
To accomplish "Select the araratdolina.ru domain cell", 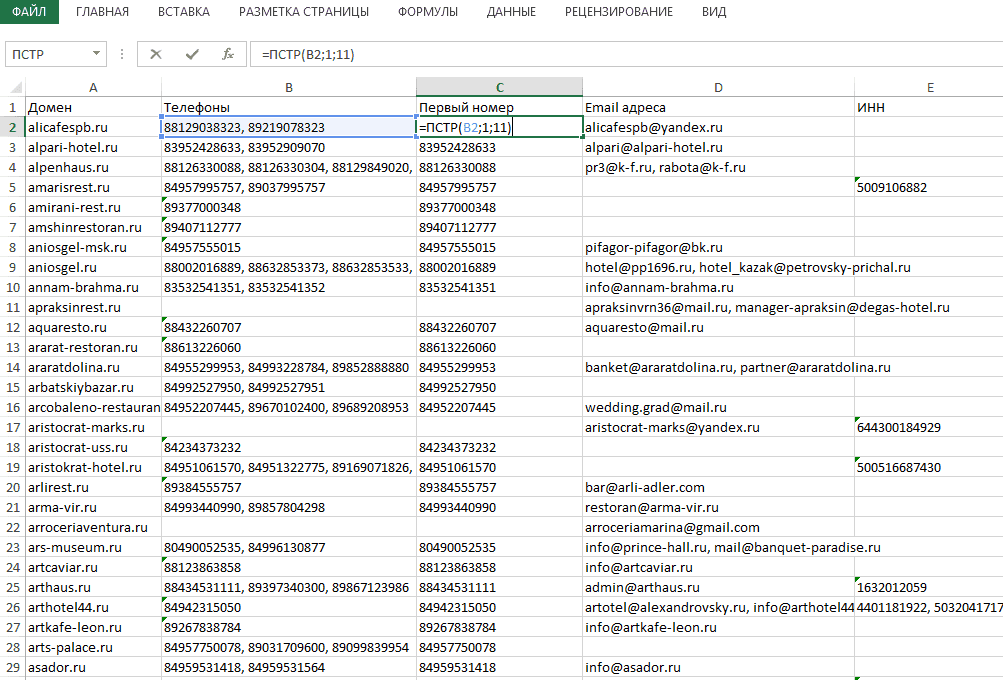I will (x=93, y=367).
